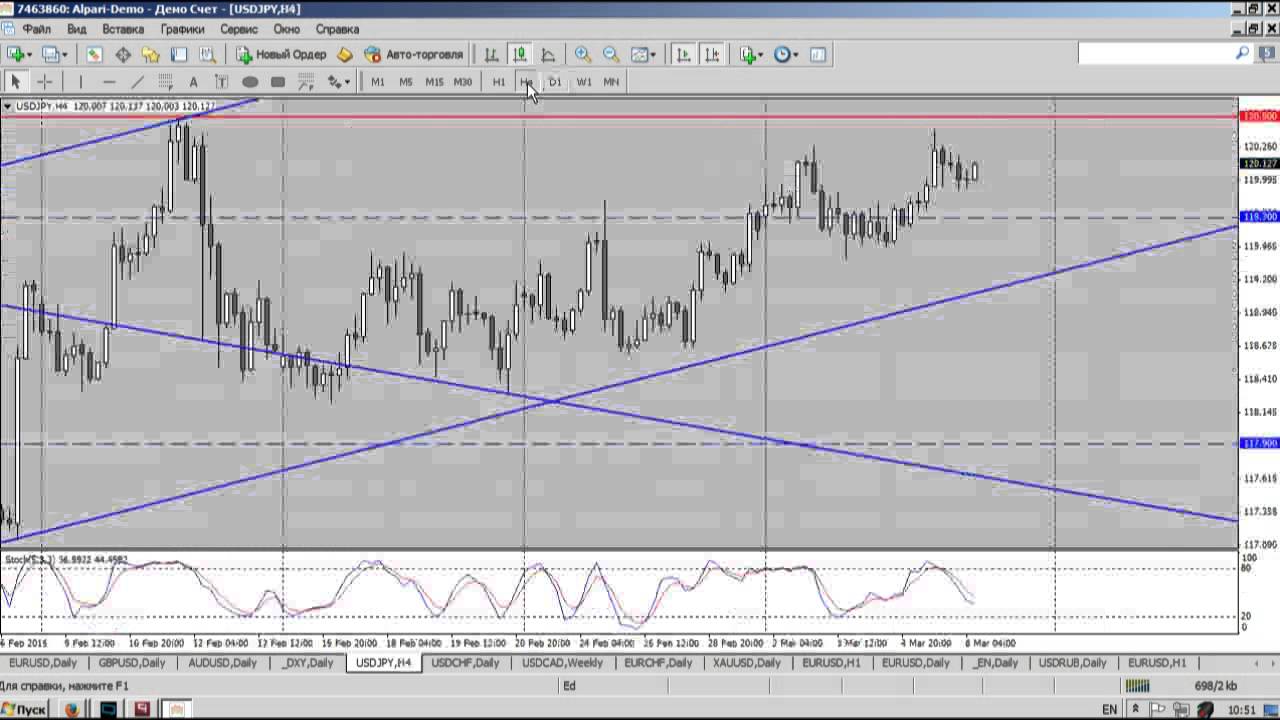This screenshot has width=1280, height=720.
Task: Open the periods clock dropdown
Action: (x=786, y=55)
